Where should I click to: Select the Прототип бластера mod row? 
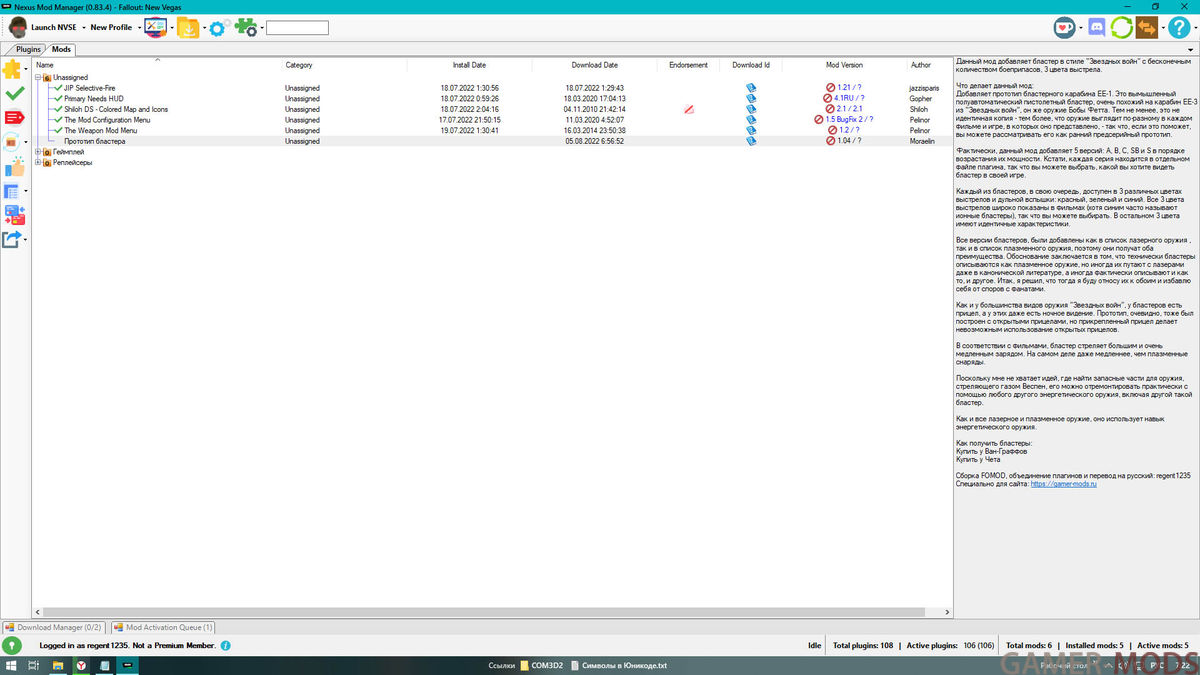point(492,141)
